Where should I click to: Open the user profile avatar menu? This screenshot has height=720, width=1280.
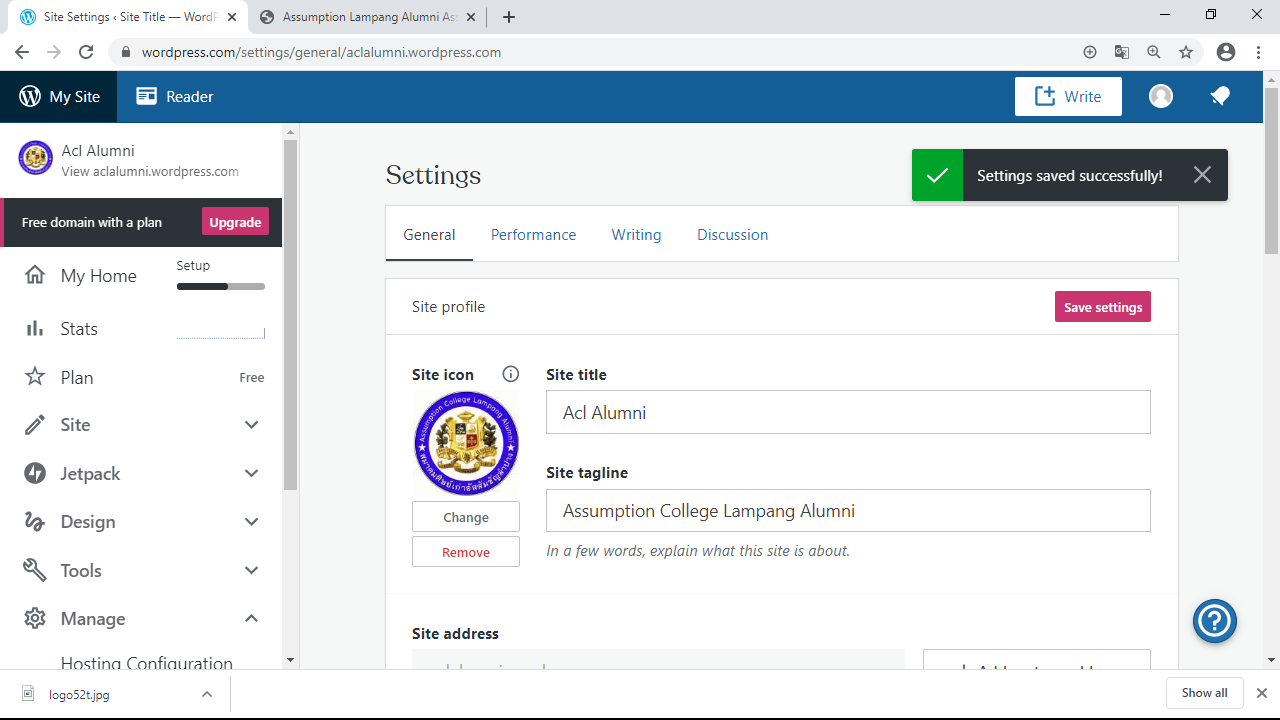[x=1160, y=96]
